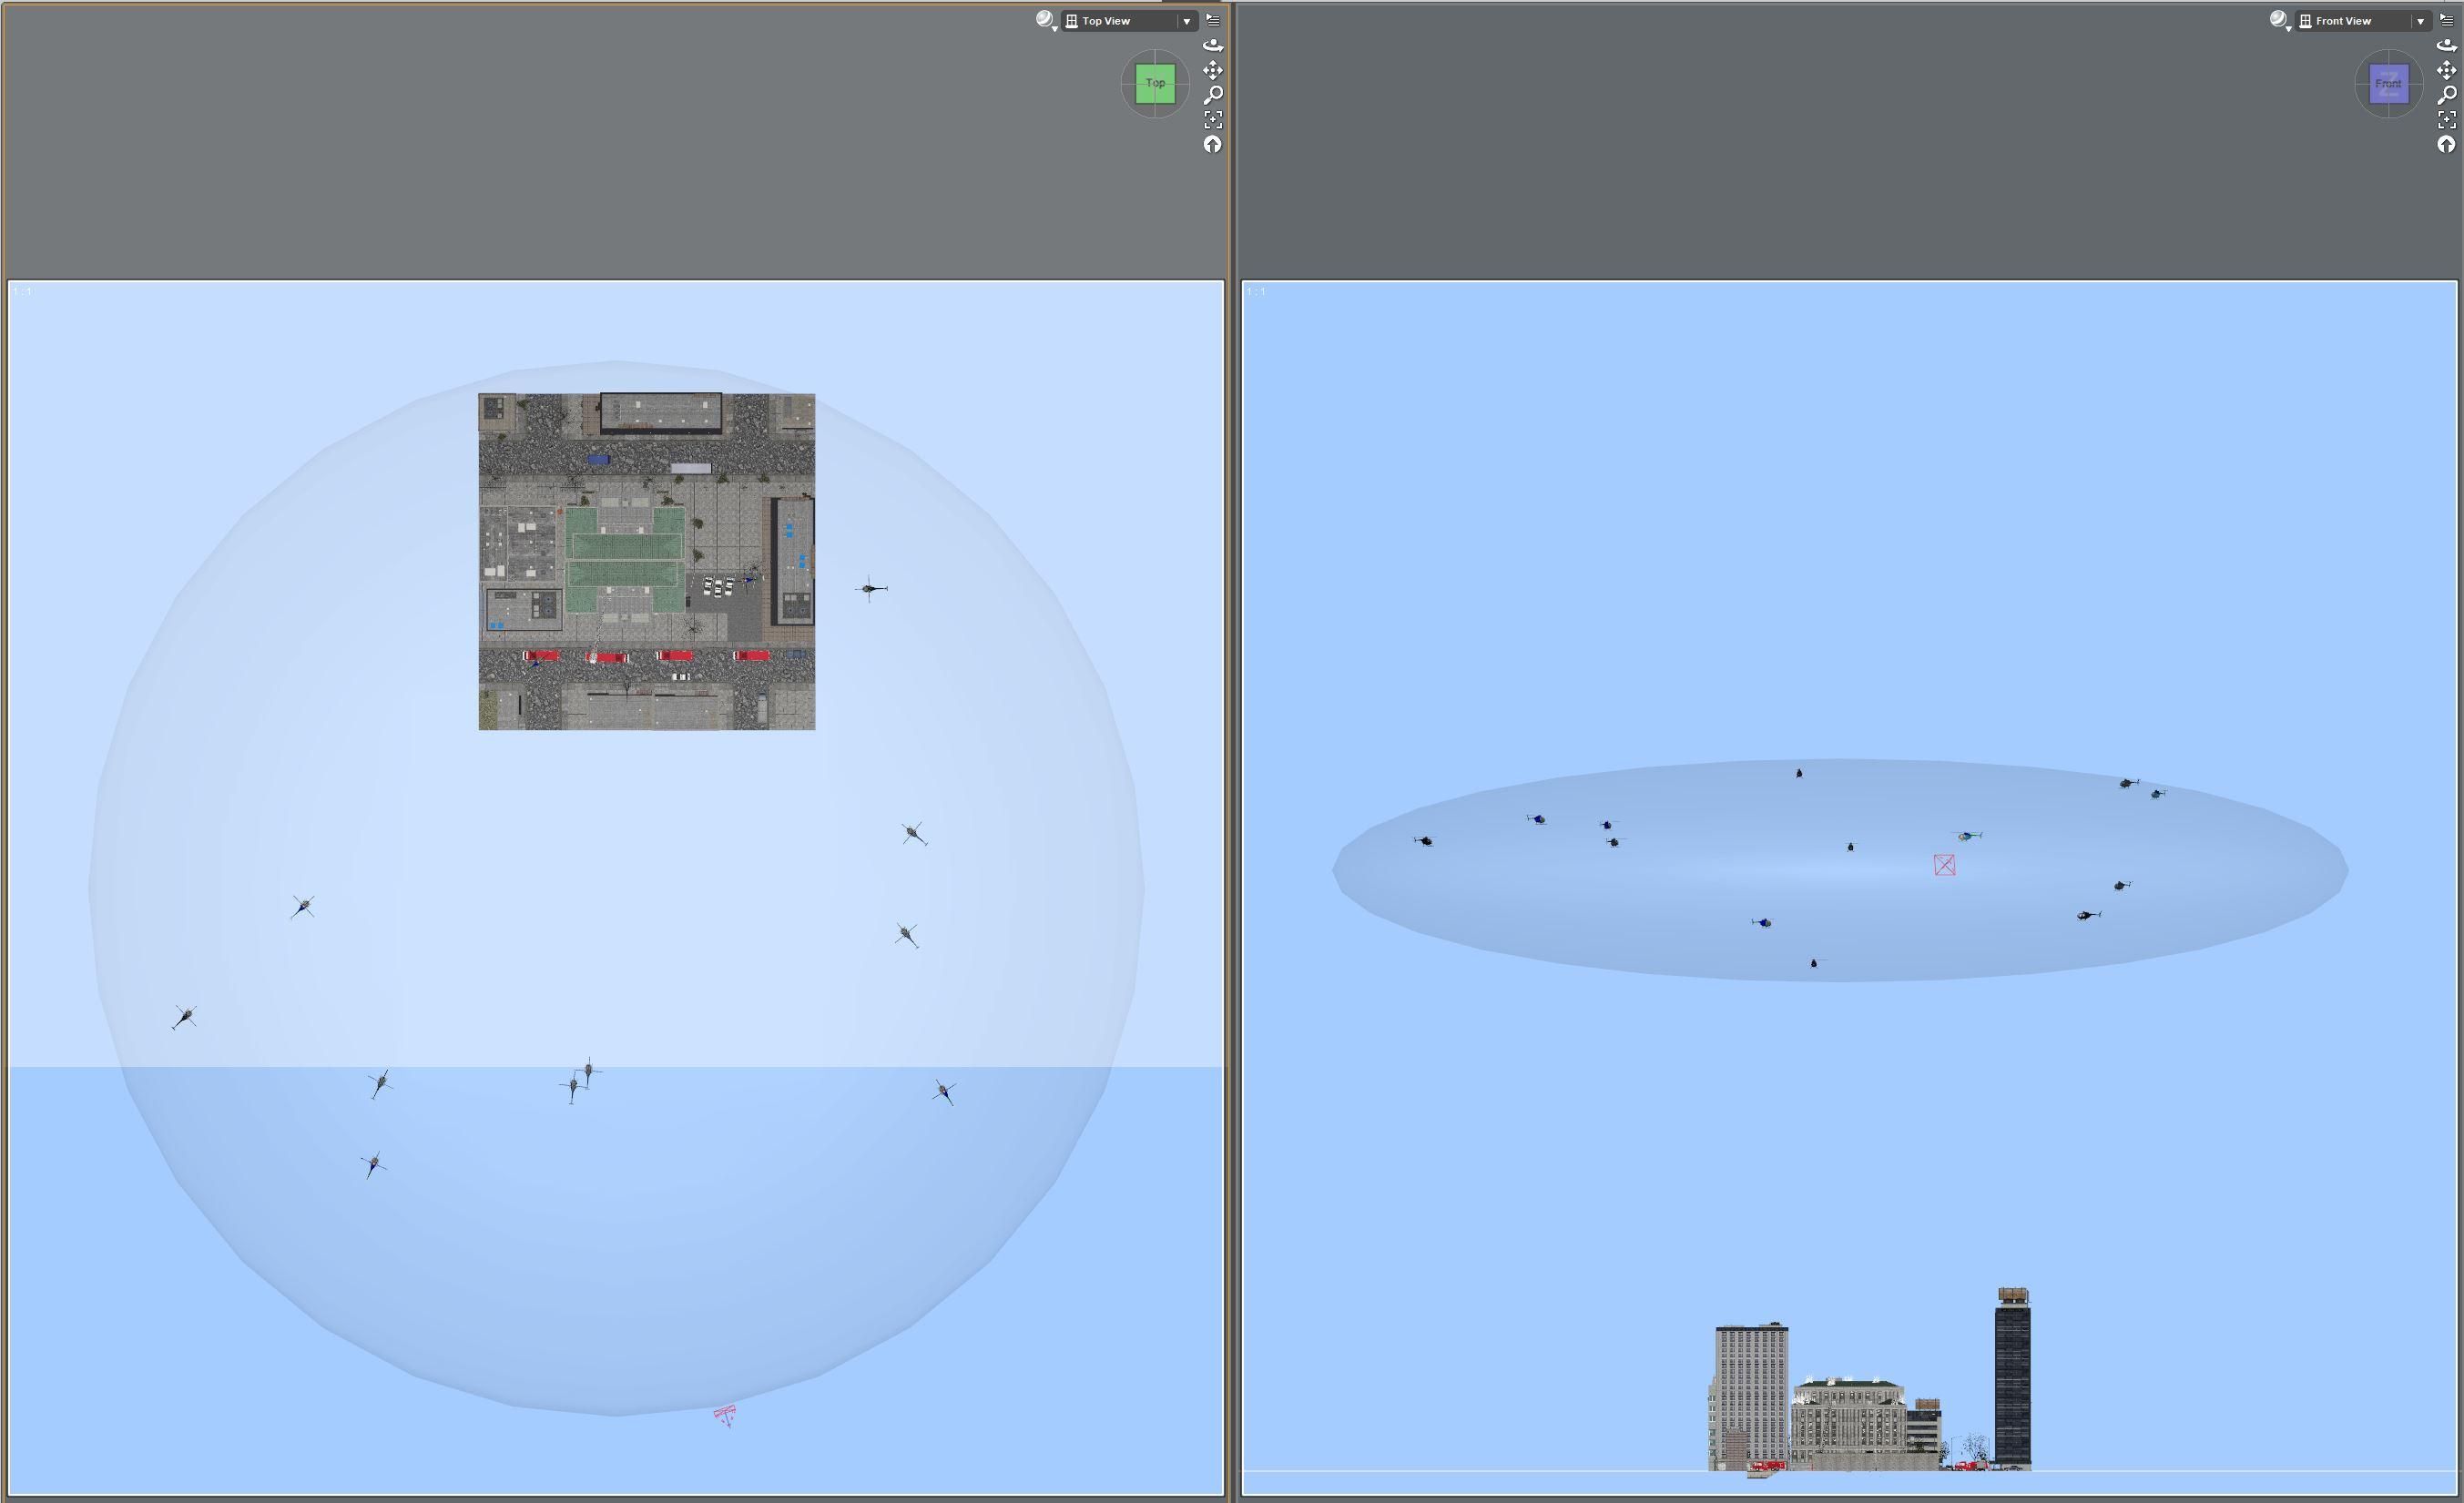Click the orbit icon in Front View
The image size is (2464, 1503).
click(2446, 45)
